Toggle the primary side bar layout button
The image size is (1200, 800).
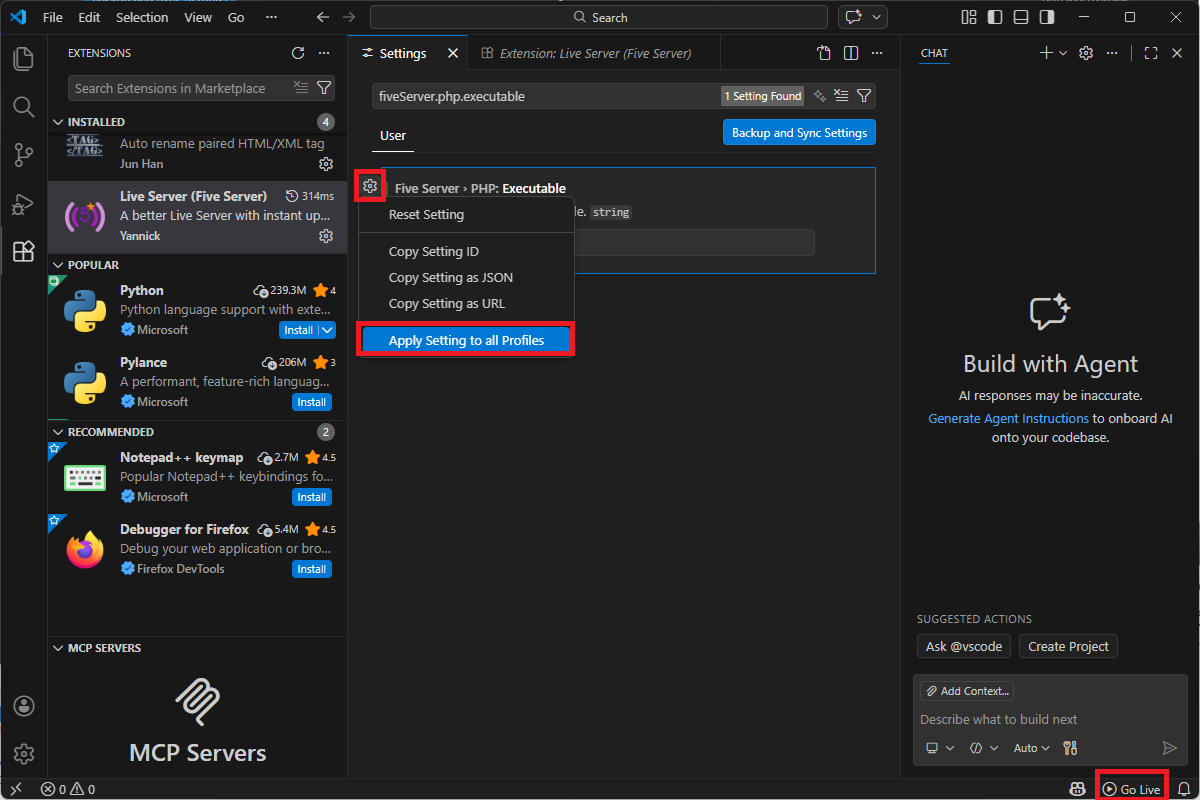point(995,17)
